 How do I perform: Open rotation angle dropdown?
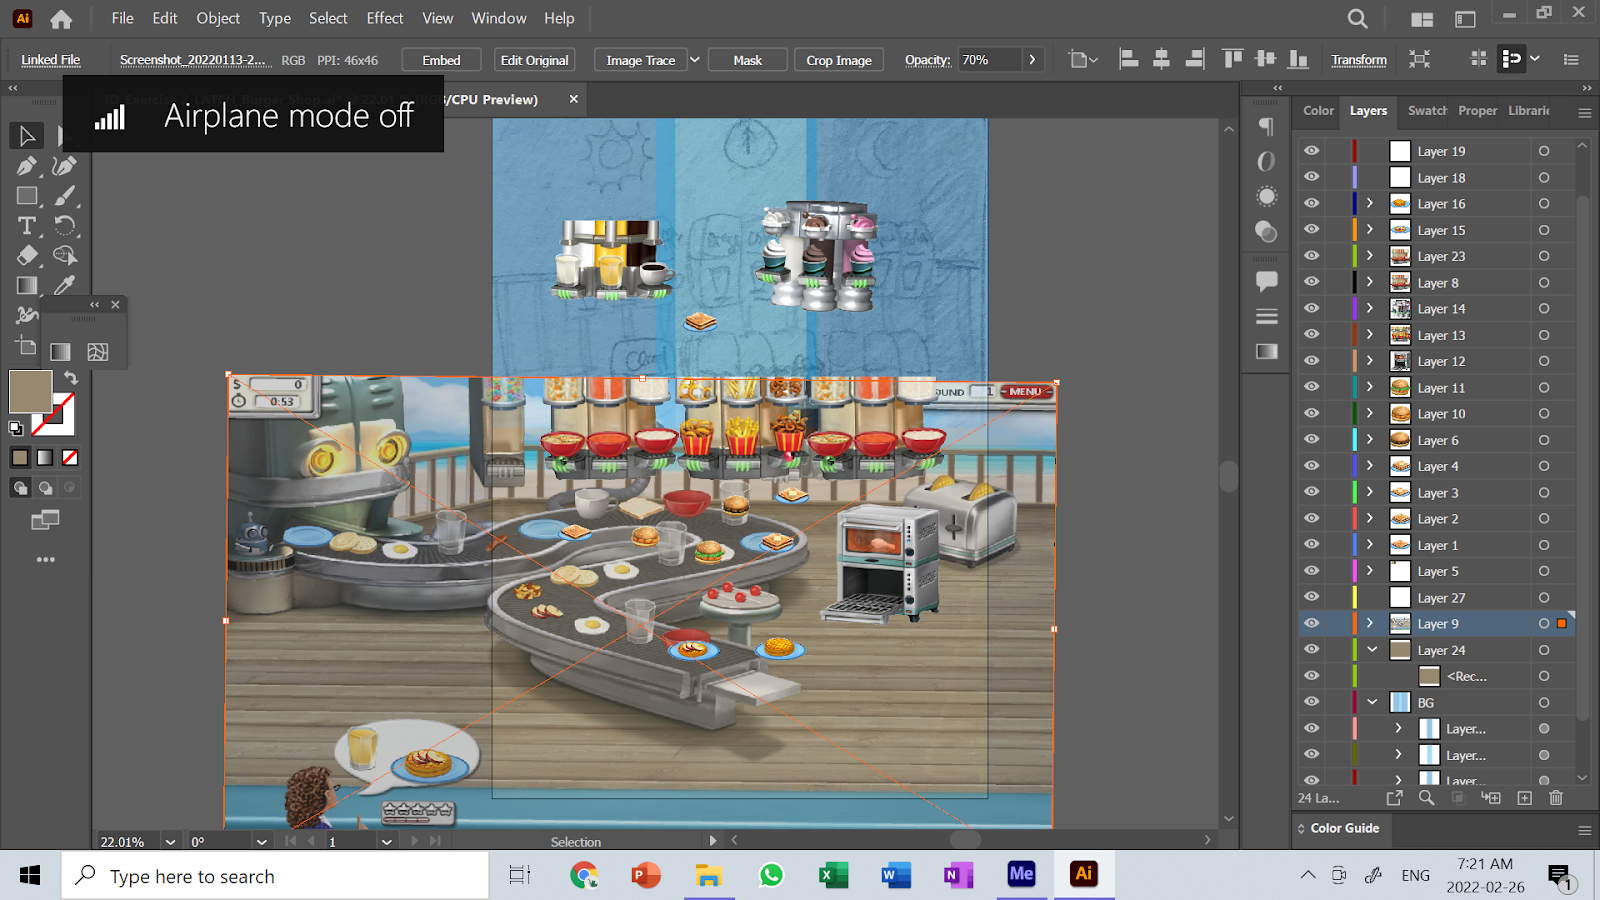262,842
